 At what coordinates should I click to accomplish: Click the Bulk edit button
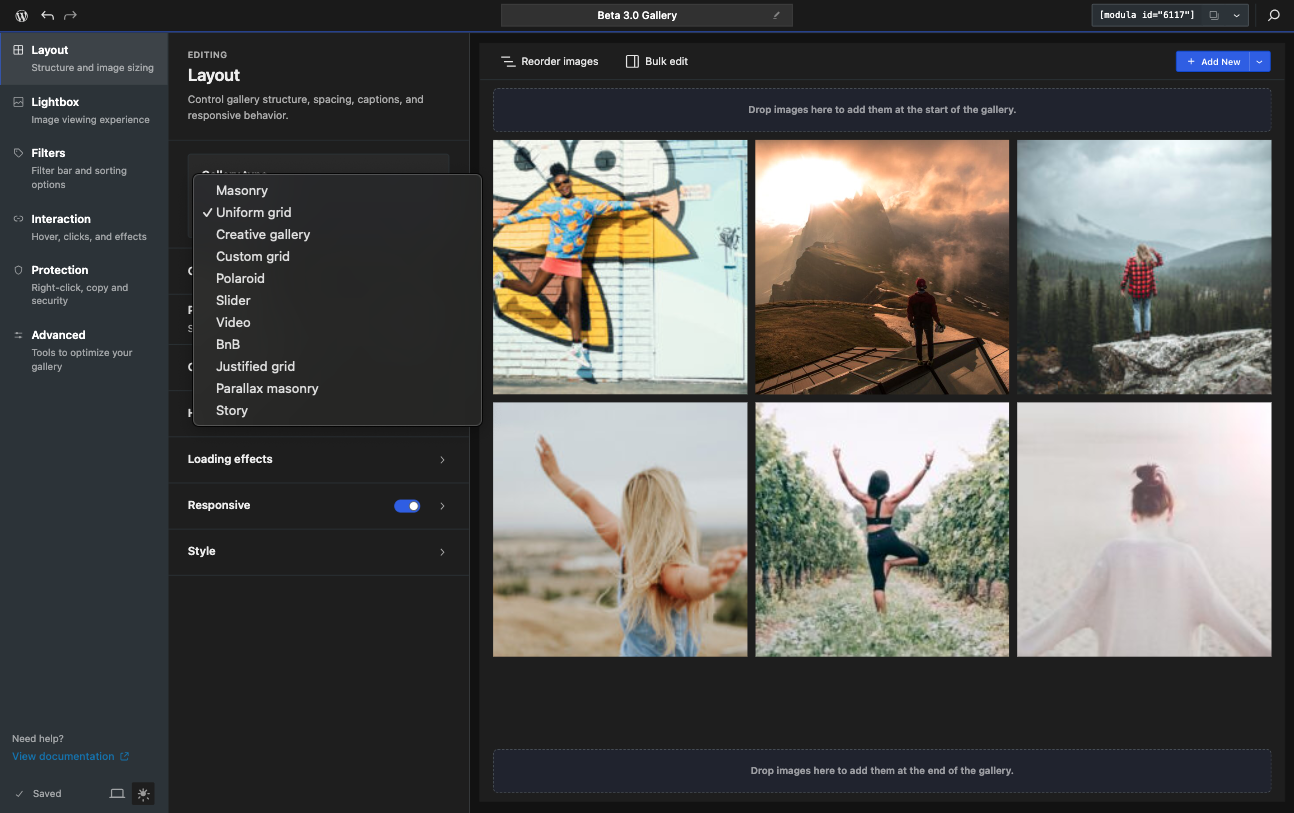coord(657,62)
